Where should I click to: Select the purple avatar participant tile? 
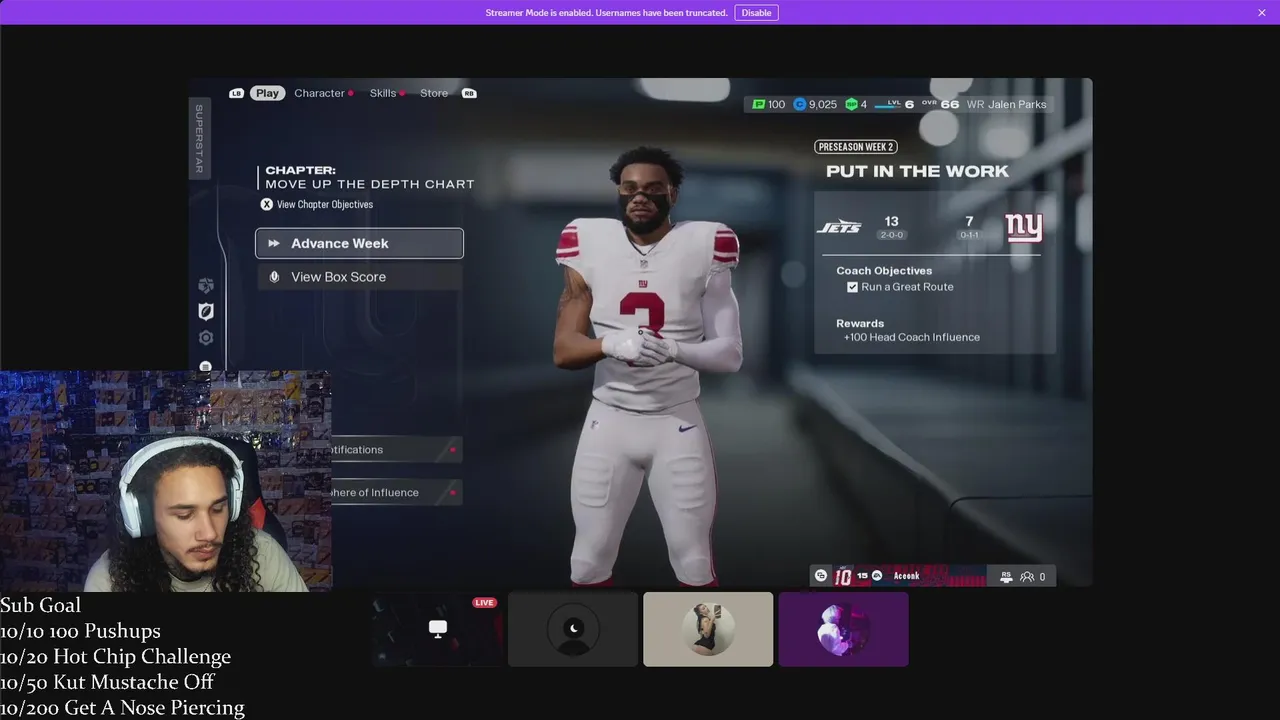(x=844, y=629)
